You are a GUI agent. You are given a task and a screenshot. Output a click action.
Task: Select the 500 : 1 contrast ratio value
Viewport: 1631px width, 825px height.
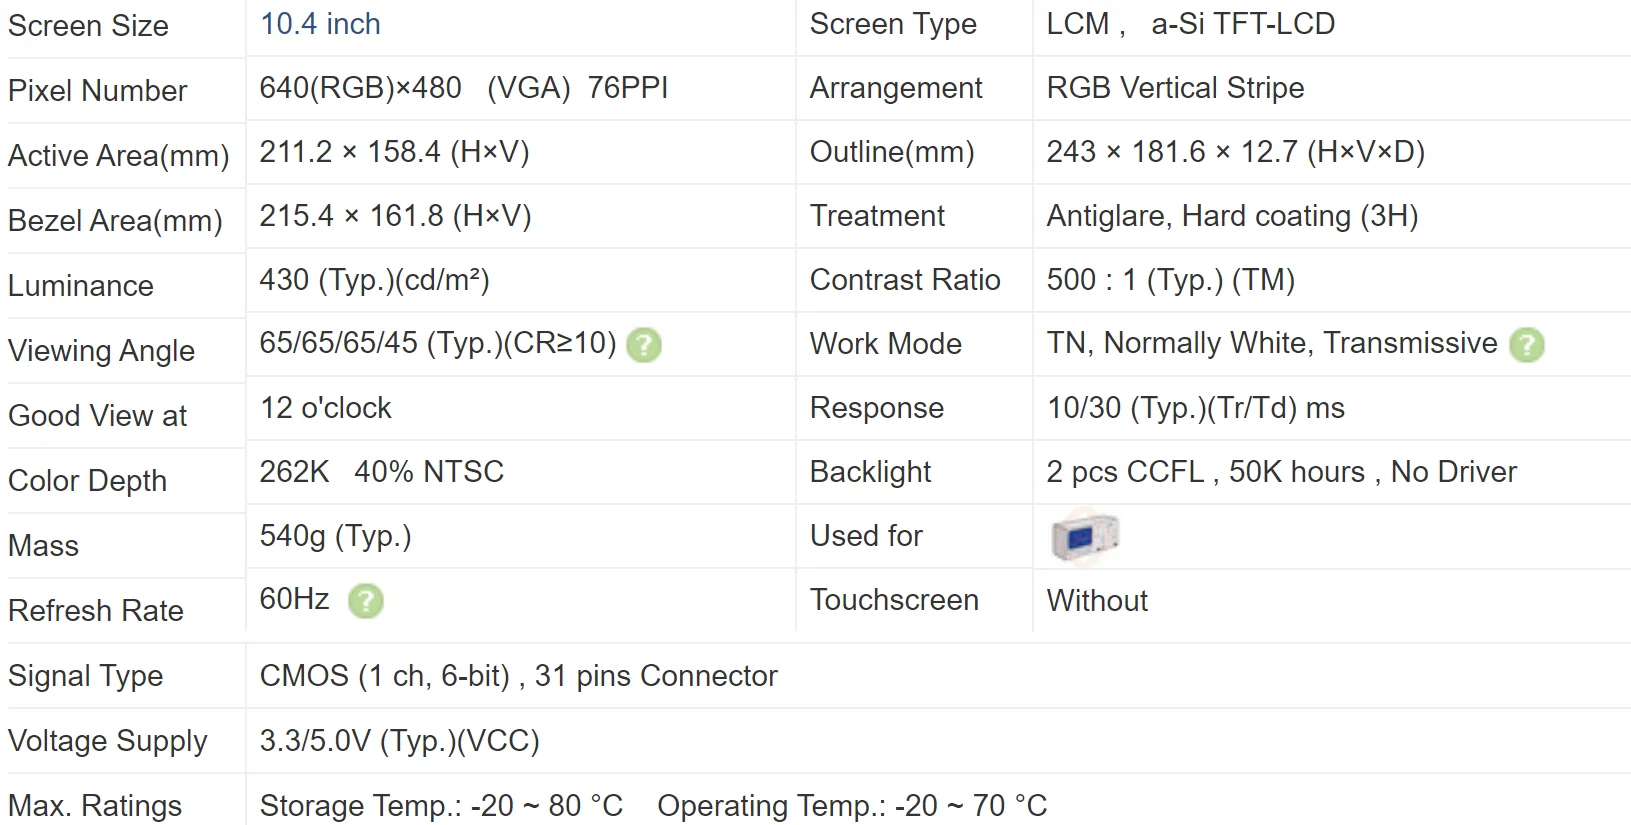1170,280
